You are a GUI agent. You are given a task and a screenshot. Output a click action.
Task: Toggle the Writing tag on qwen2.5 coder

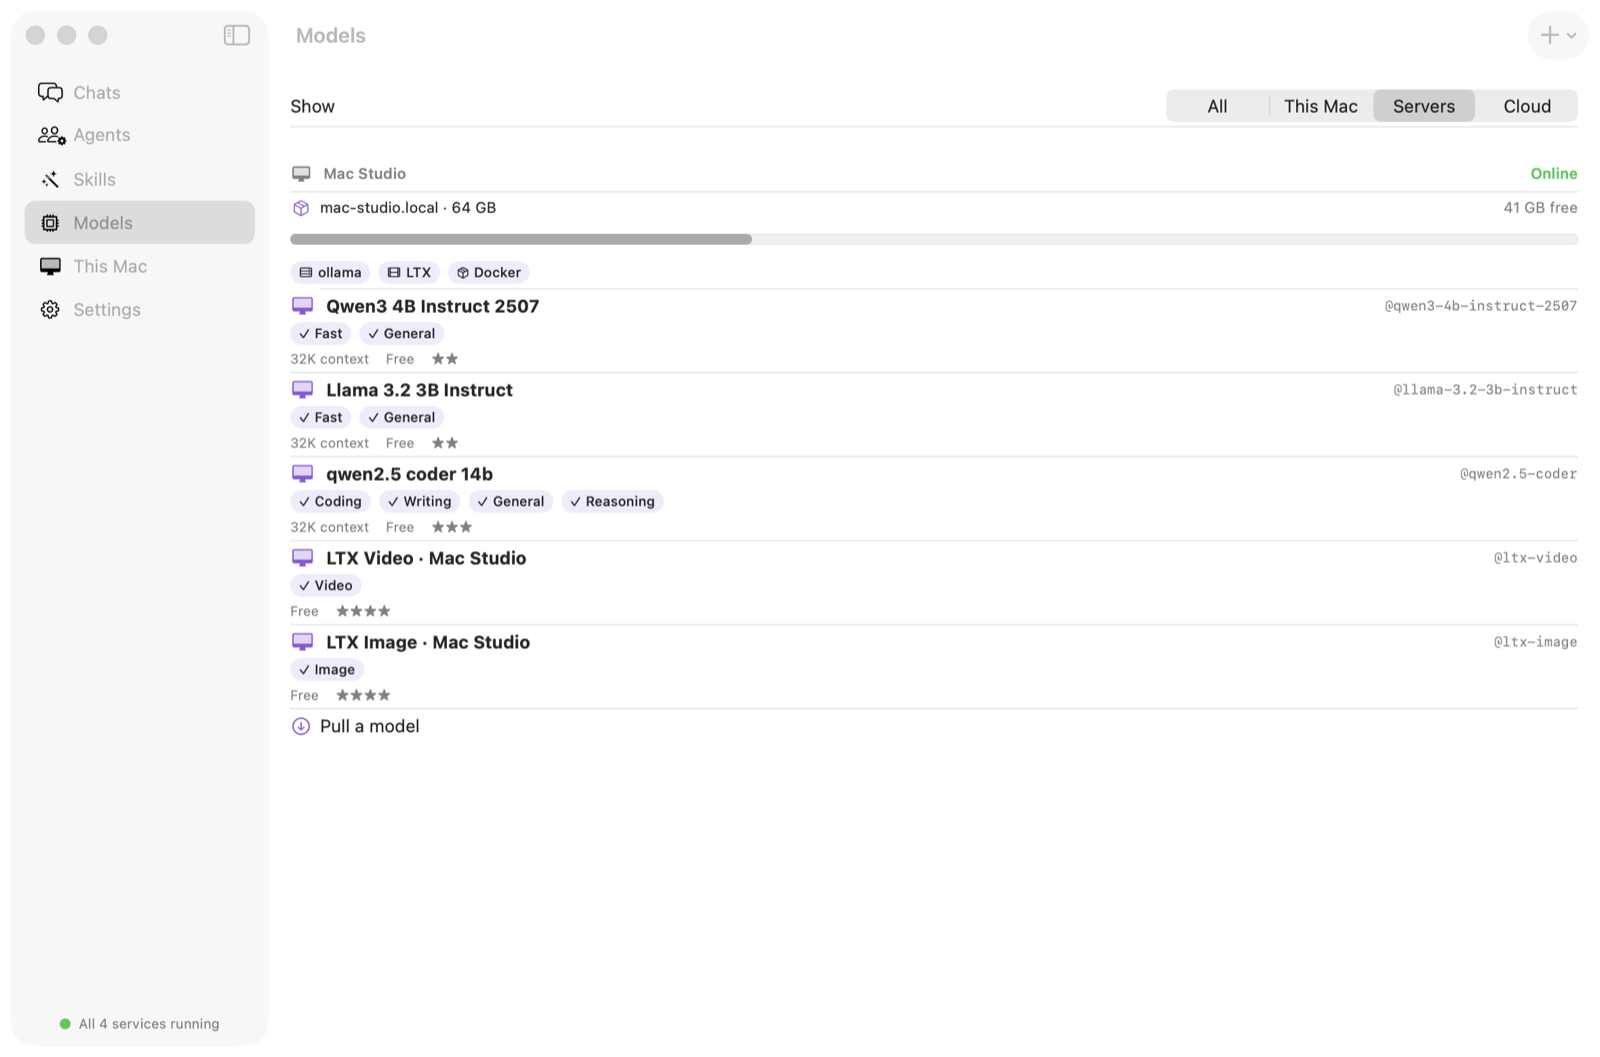coord(419,502)
